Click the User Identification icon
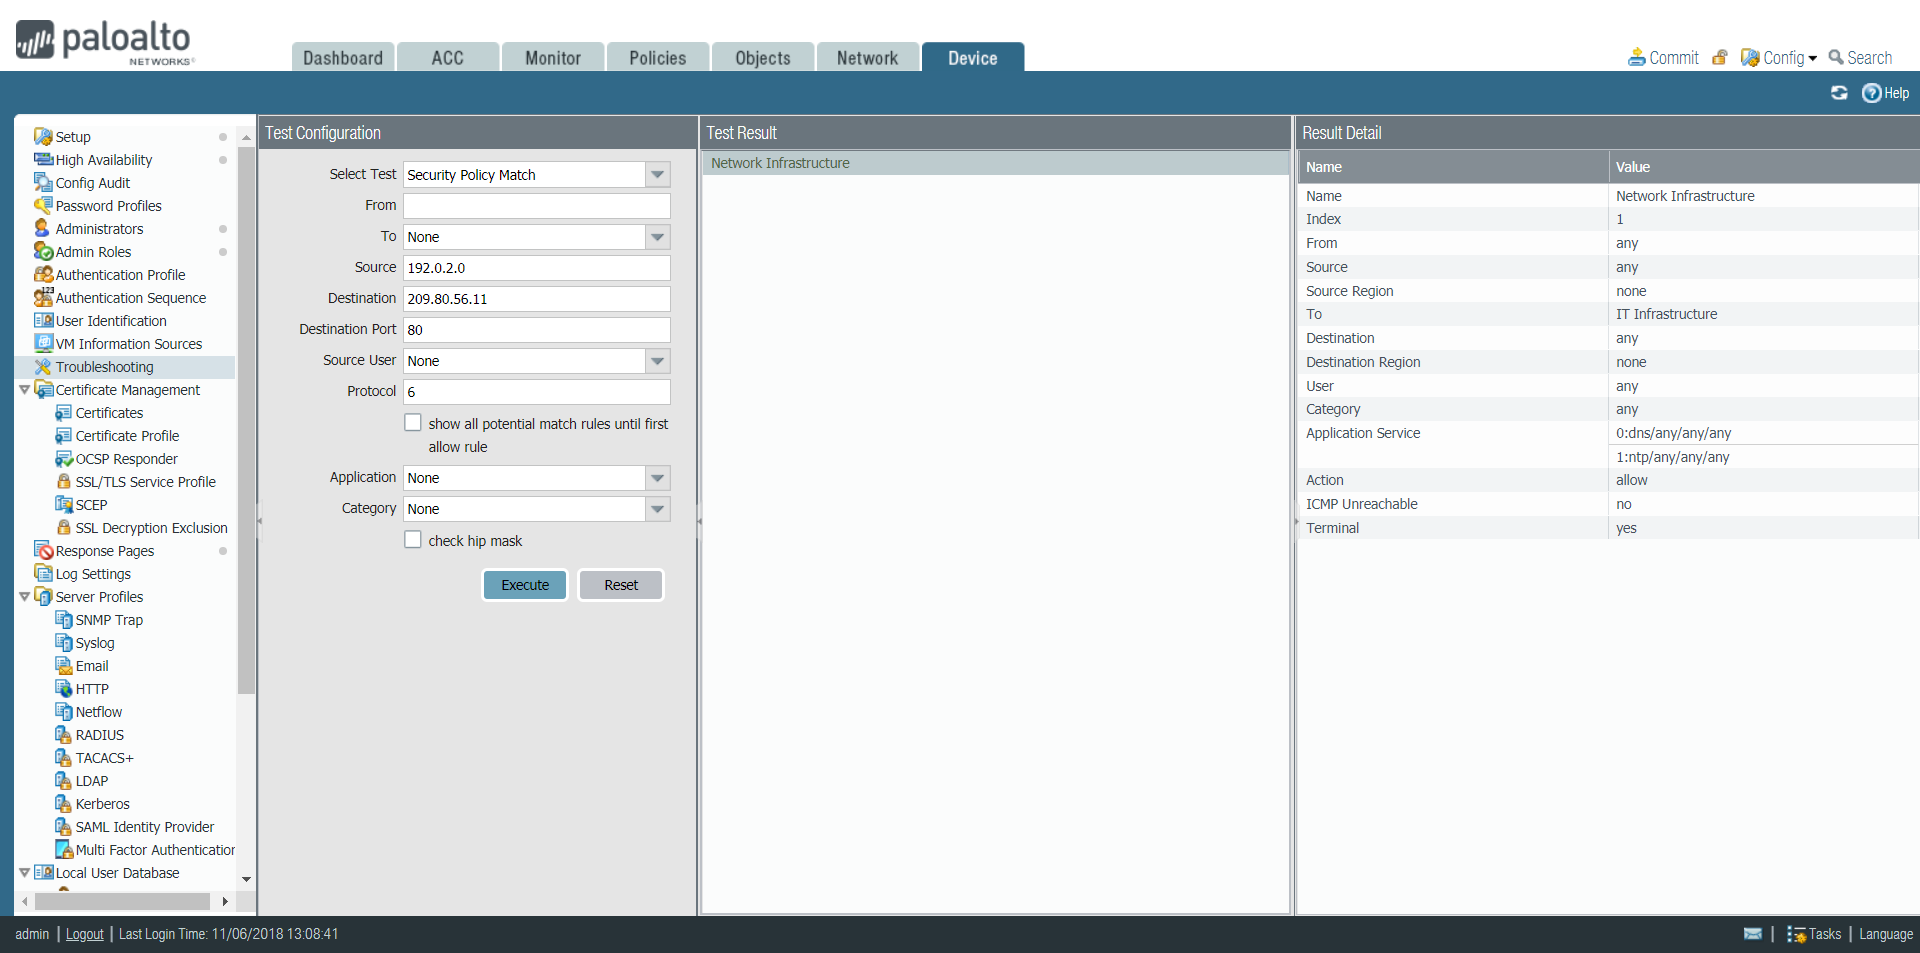The width and height of the screenshot is (1920, 953). tap(43, 321)
